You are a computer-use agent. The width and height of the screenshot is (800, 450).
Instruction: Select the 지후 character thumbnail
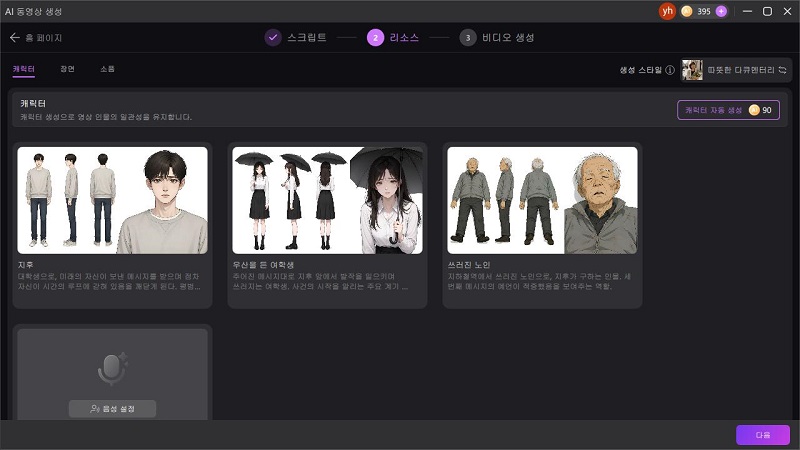tap(112, 201)
